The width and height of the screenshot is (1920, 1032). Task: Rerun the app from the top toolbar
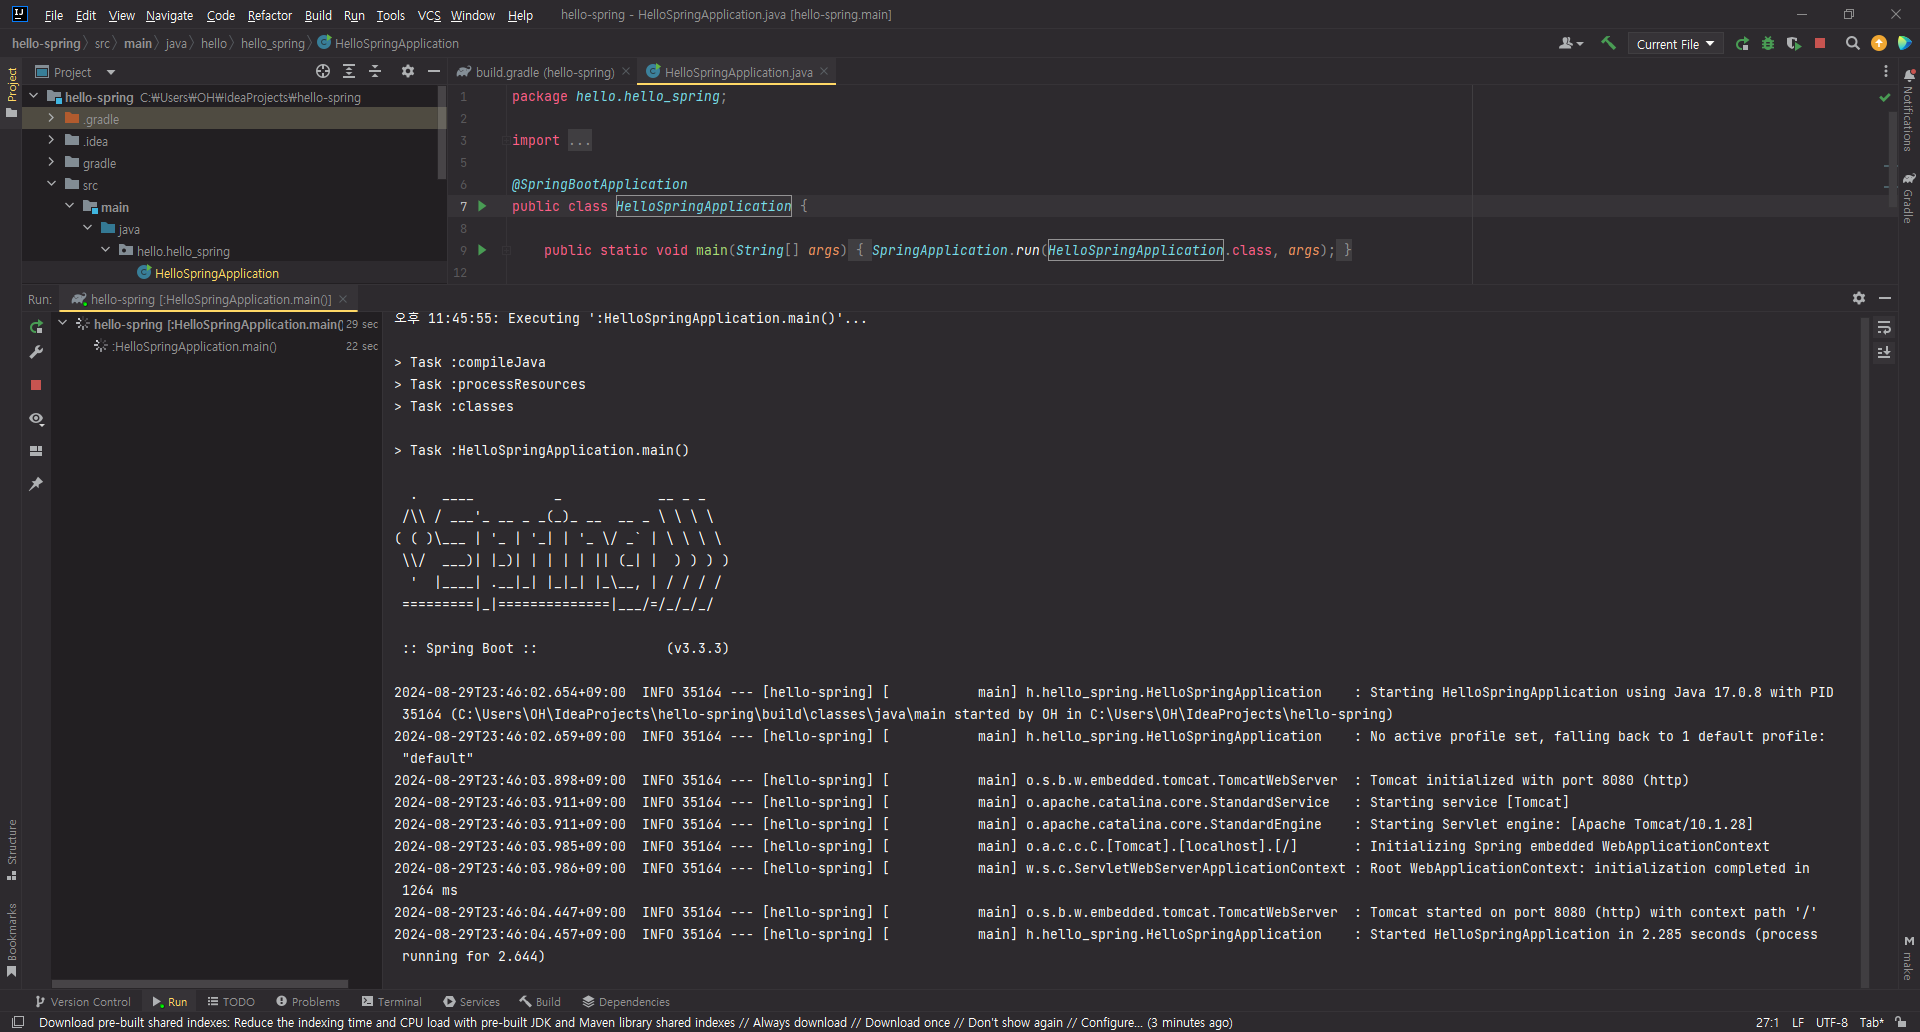(1742, 43)
